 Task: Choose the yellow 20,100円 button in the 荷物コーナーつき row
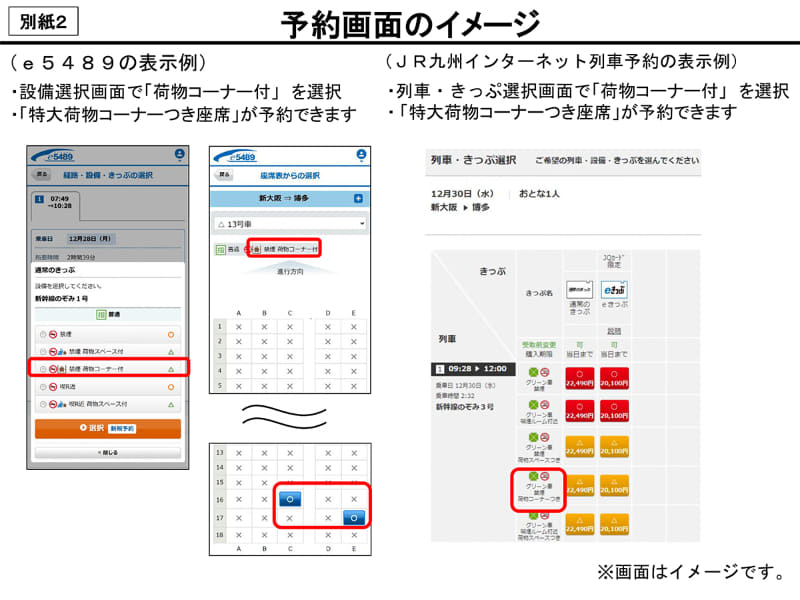click(x=614, y=485)
